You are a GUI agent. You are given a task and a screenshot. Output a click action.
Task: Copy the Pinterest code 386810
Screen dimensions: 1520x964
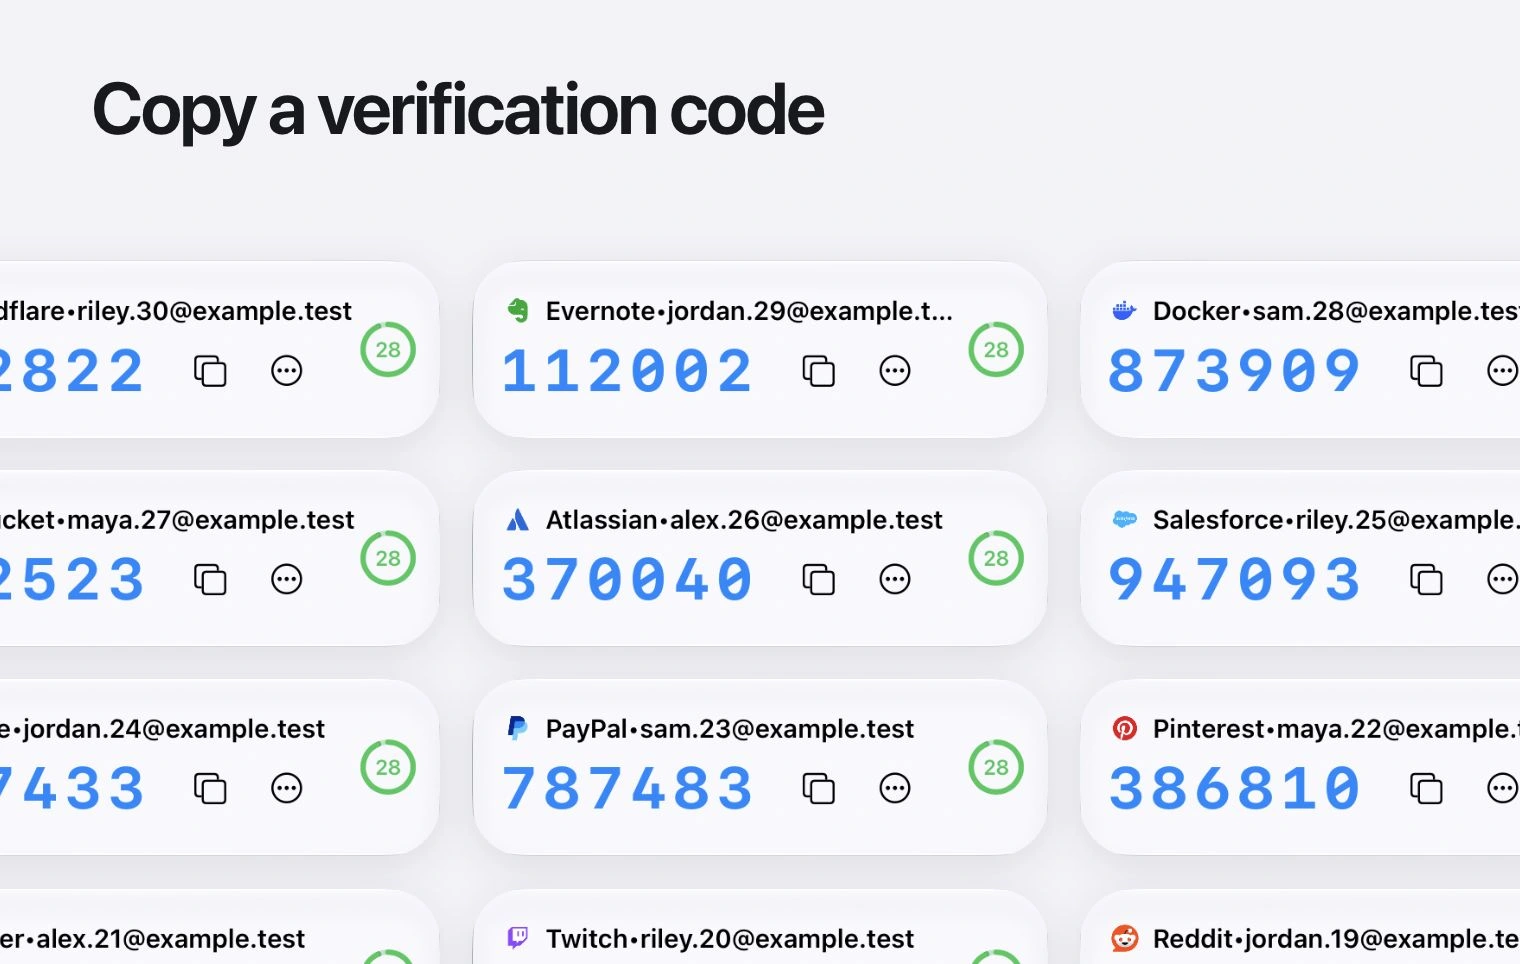[1426, 788]
